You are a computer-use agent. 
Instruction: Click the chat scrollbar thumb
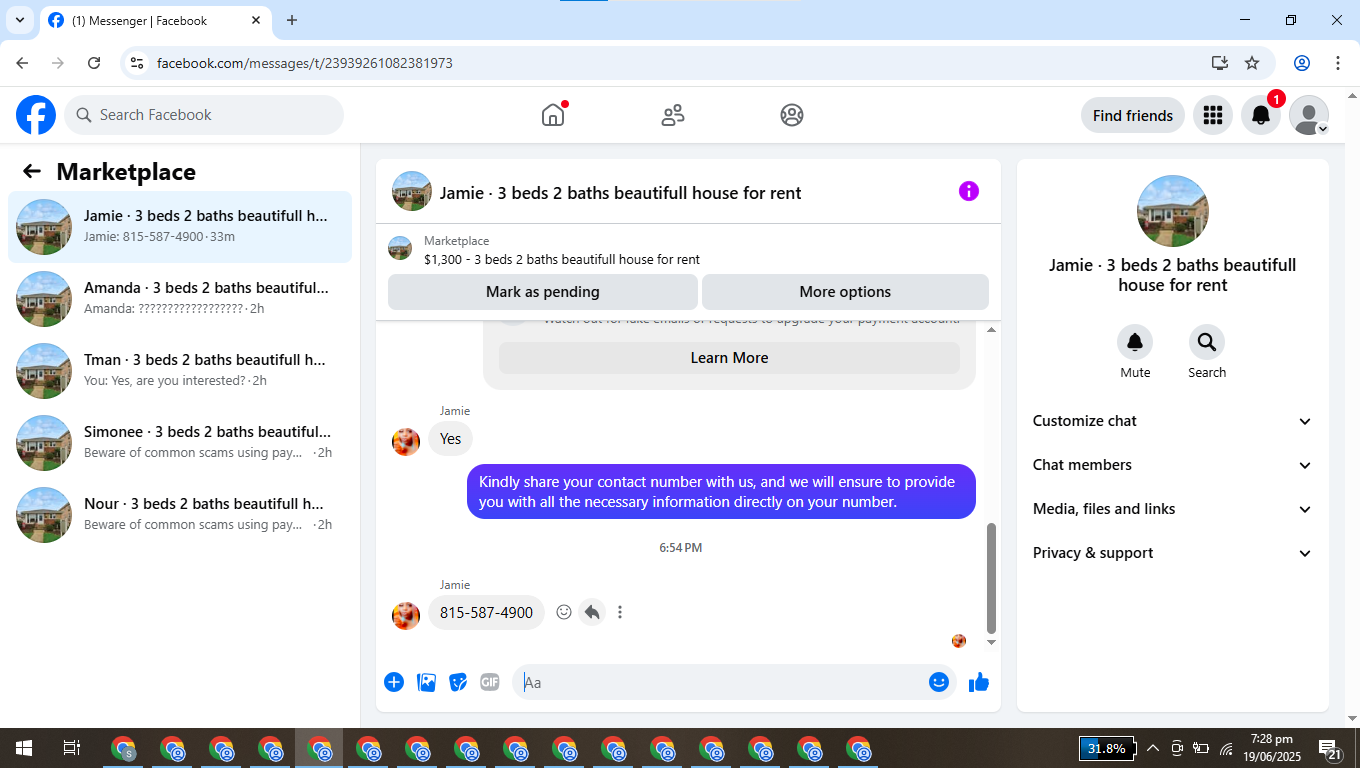992,578
